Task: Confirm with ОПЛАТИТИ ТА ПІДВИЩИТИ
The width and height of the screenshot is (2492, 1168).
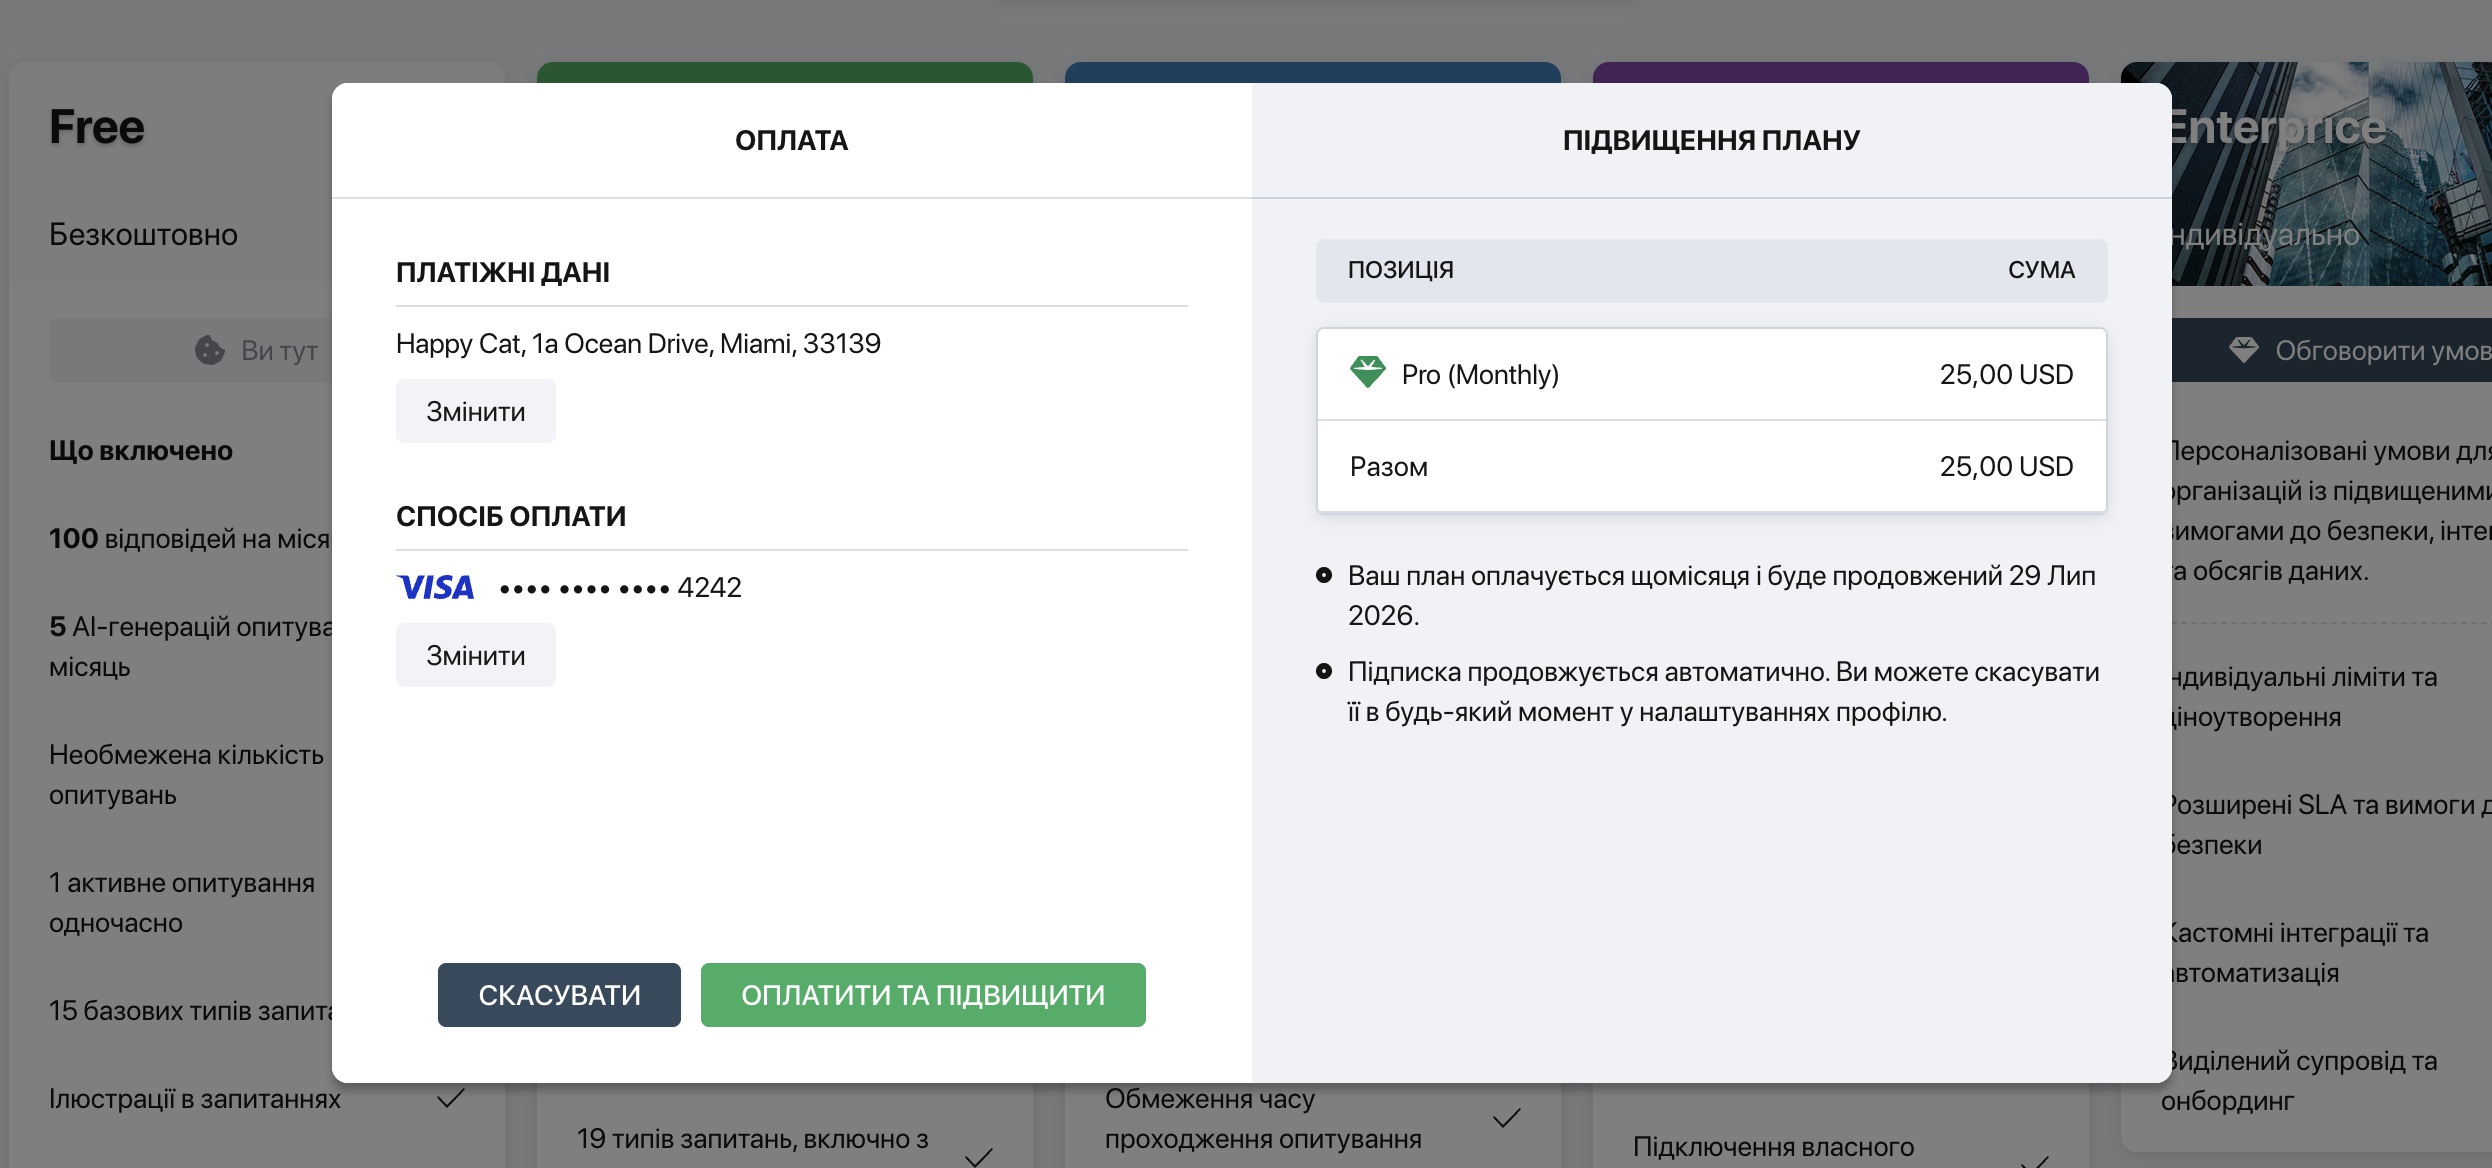Action: [x=923, y=995]
